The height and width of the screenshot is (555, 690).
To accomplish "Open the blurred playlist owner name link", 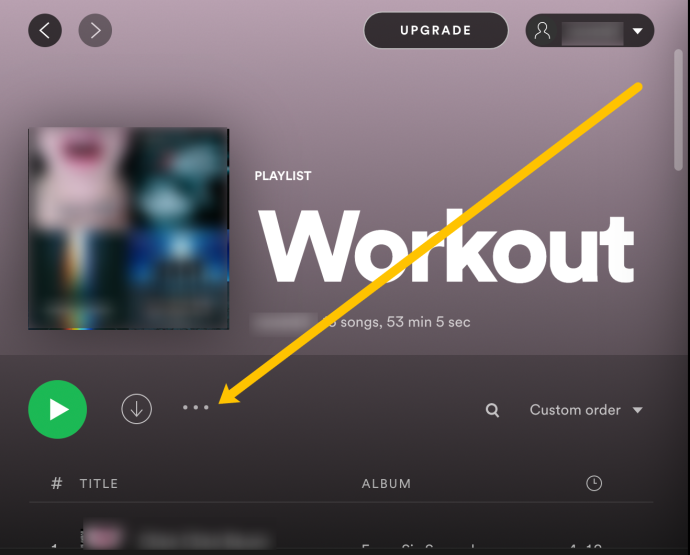I will point(284,322).
